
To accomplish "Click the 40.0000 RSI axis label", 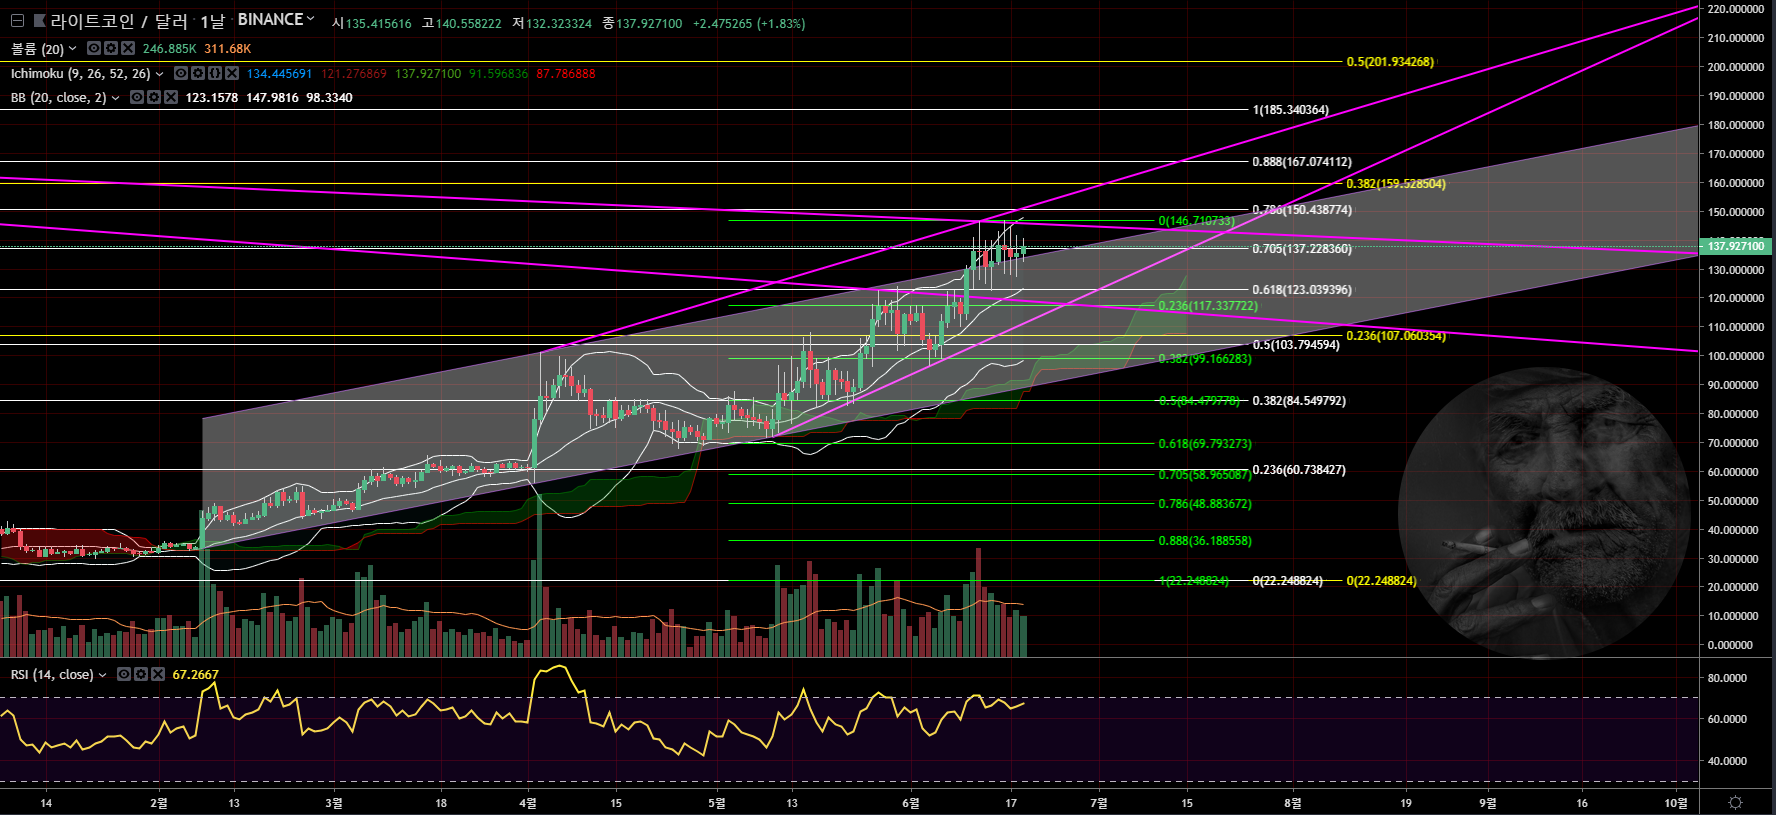I will pyautogui.click(x=1728, y=761).
